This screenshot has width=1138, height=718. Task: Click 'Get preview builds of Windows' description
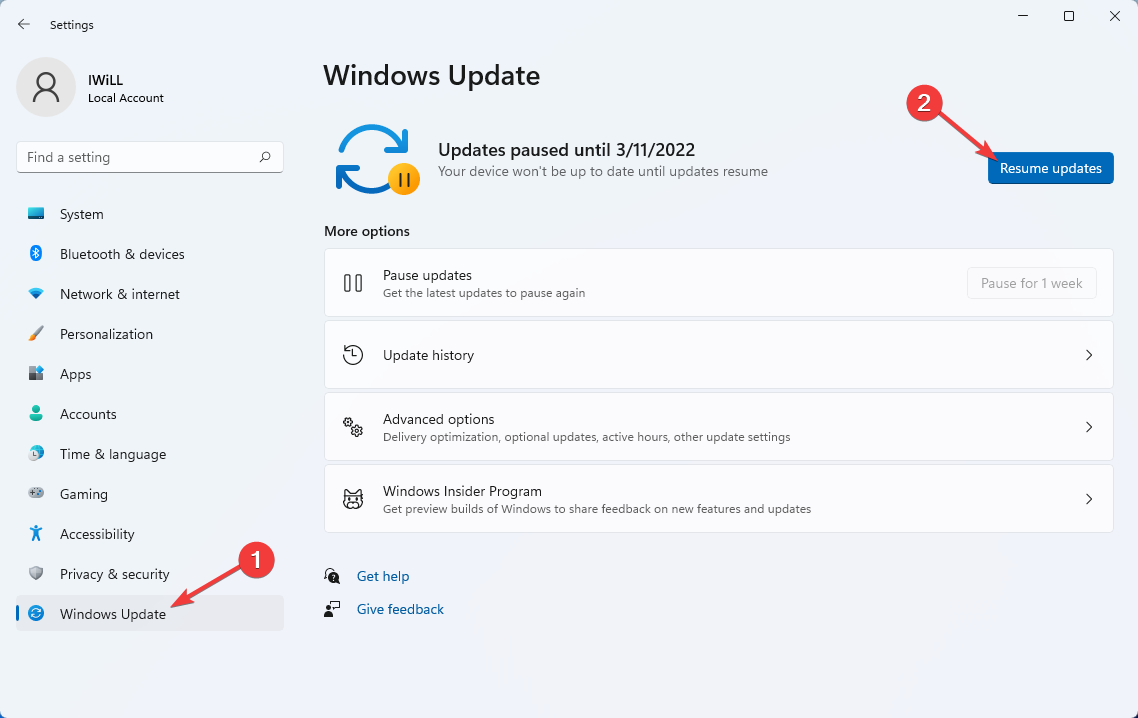[597, 509]
